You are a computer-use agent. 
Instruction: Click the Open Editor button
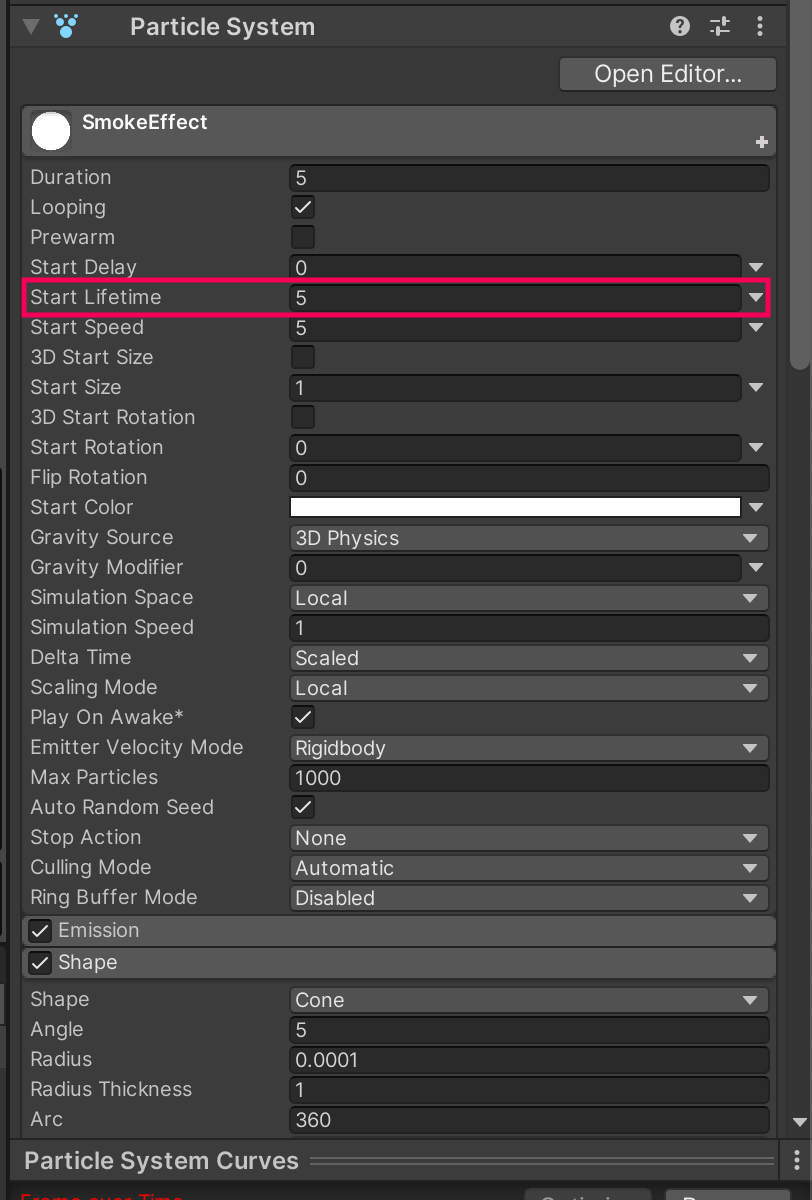[667, 73]
